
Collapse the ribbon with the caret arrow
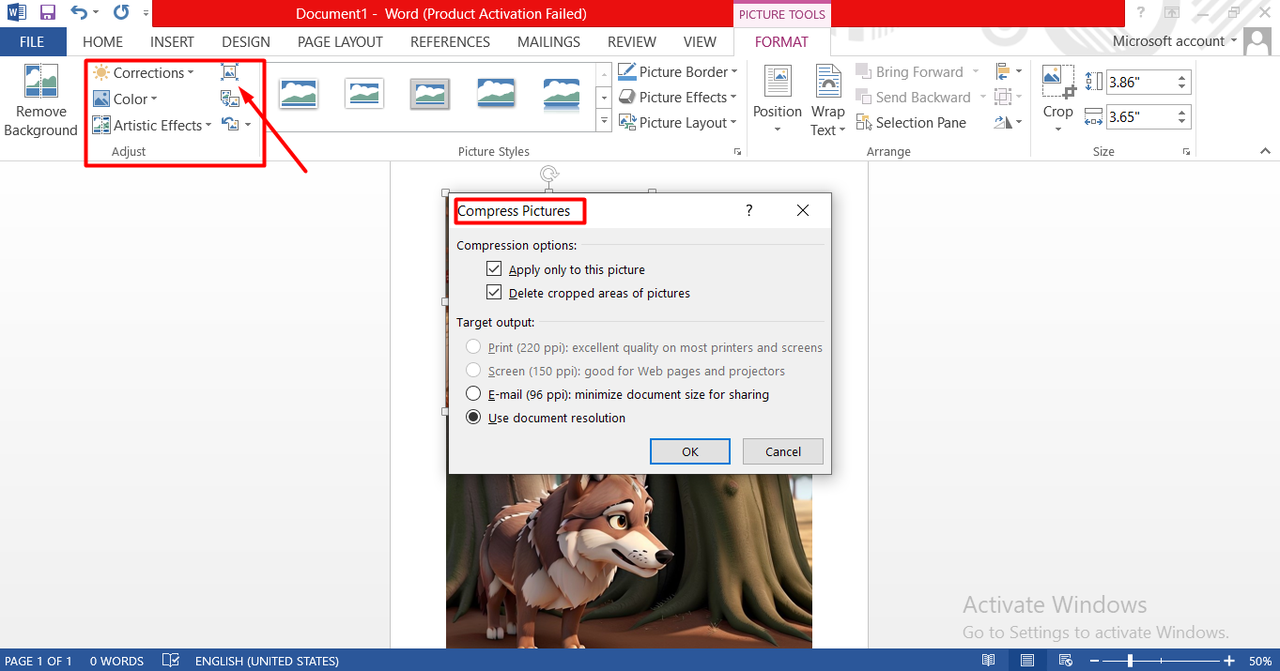pos(1264,152)
